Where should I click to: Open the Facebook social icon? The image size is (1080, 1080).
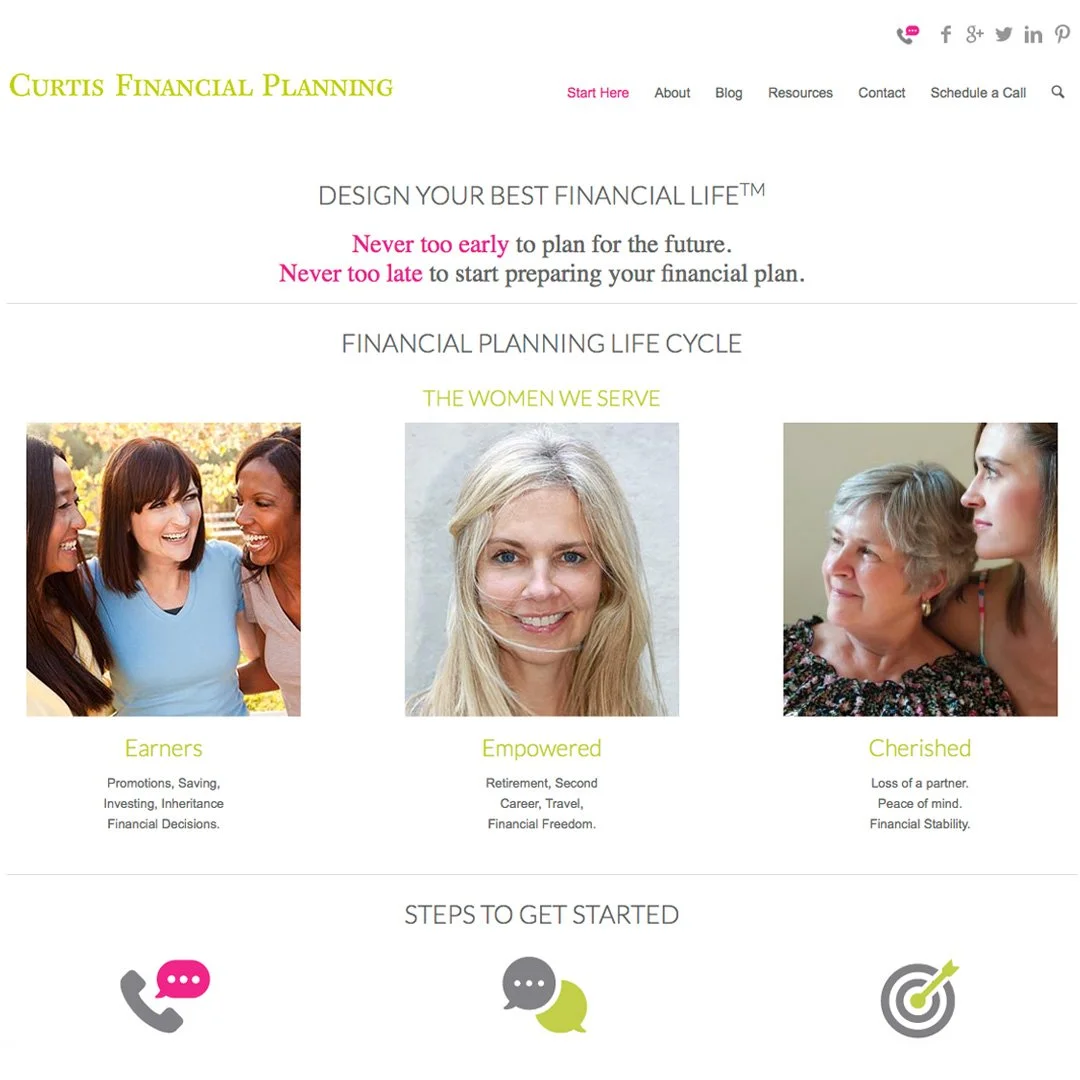(946, 34)
